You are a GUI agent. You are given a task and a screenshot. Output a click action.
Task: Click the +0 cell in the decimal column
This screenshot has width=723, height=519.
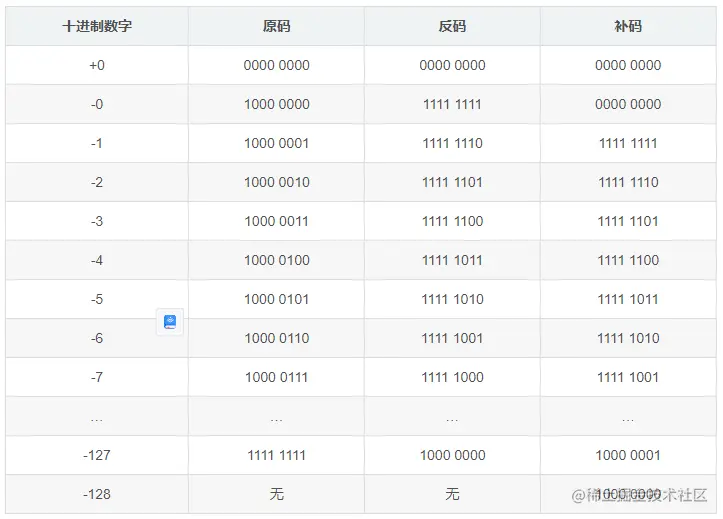(x=97, y=65)
